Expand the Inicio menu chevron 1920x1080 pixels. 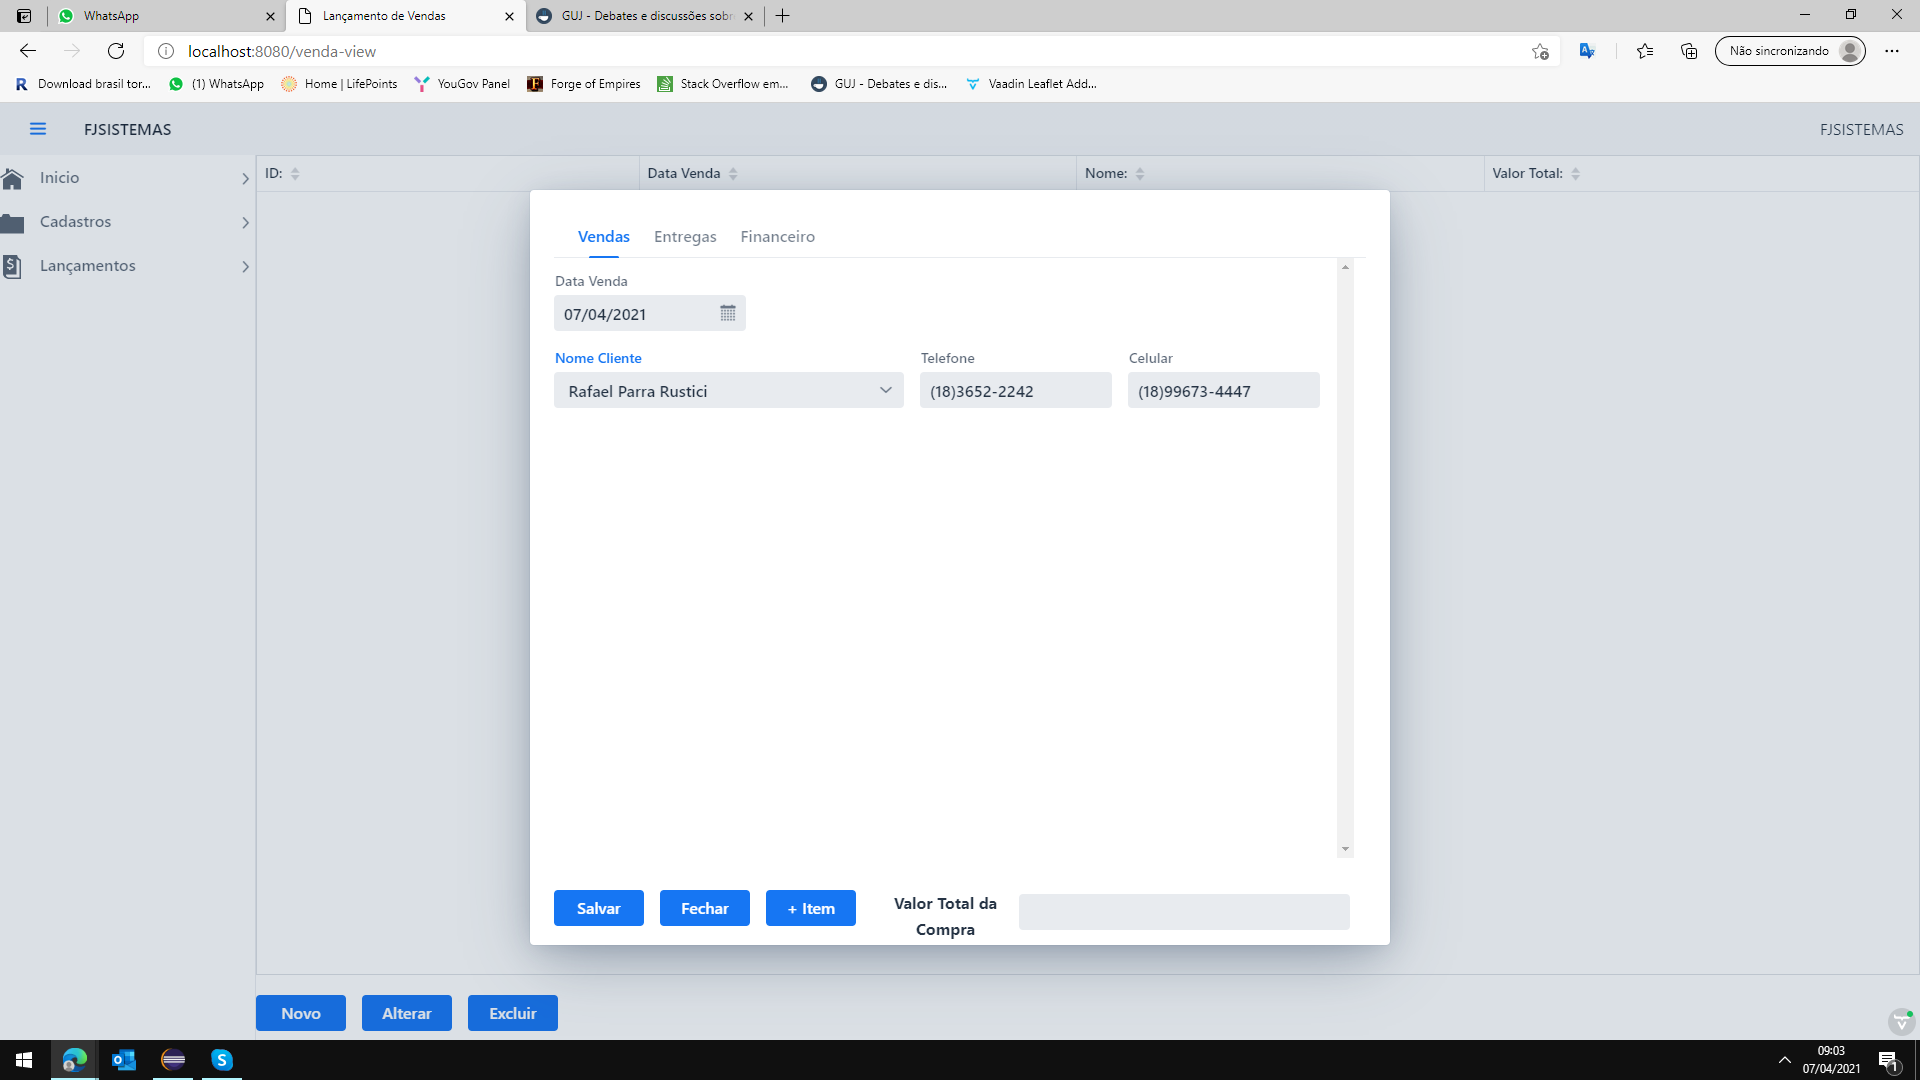pos(245,179)
